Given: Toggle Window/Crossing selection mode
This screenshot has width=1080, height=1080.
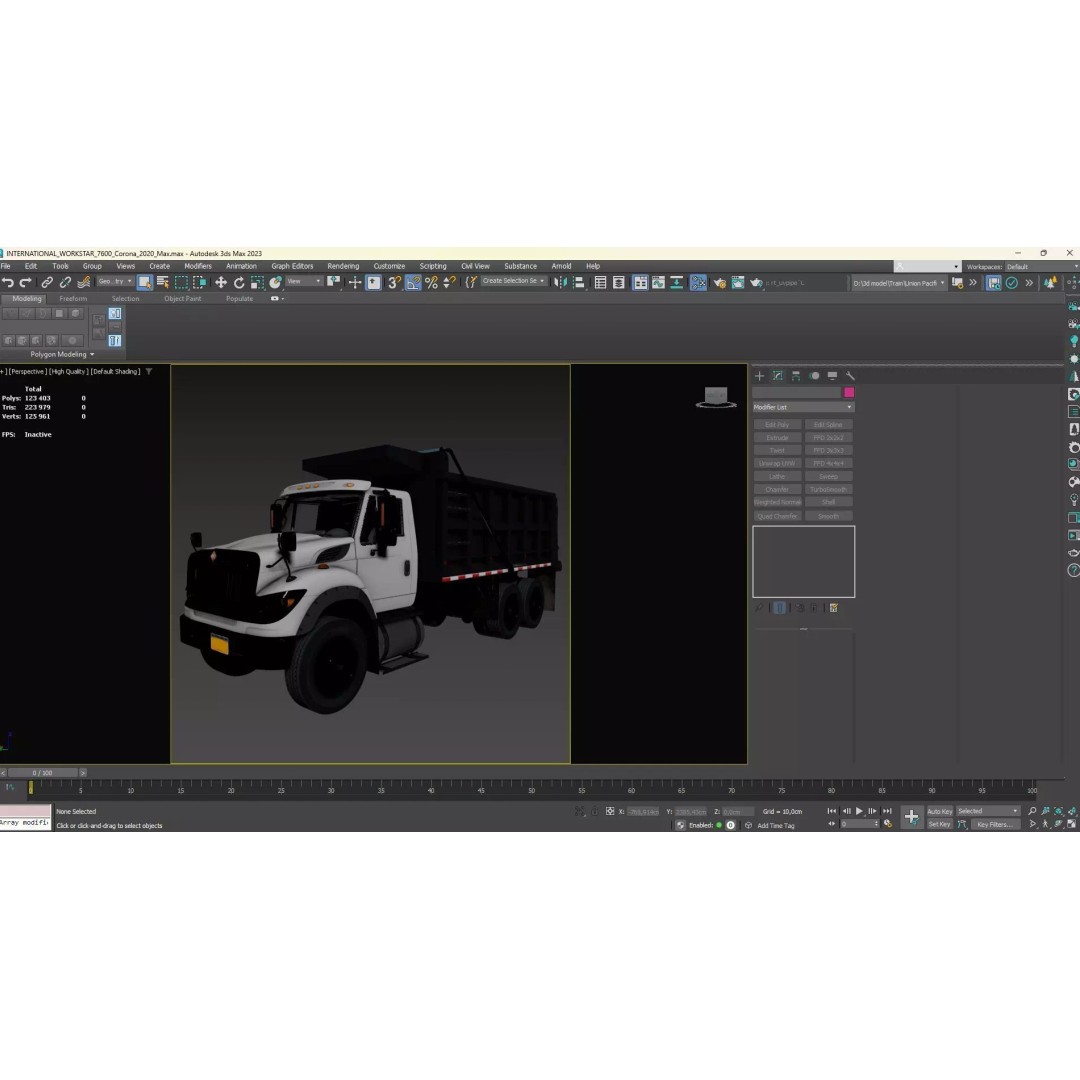Looking at the screenshot, I should 200,282.
